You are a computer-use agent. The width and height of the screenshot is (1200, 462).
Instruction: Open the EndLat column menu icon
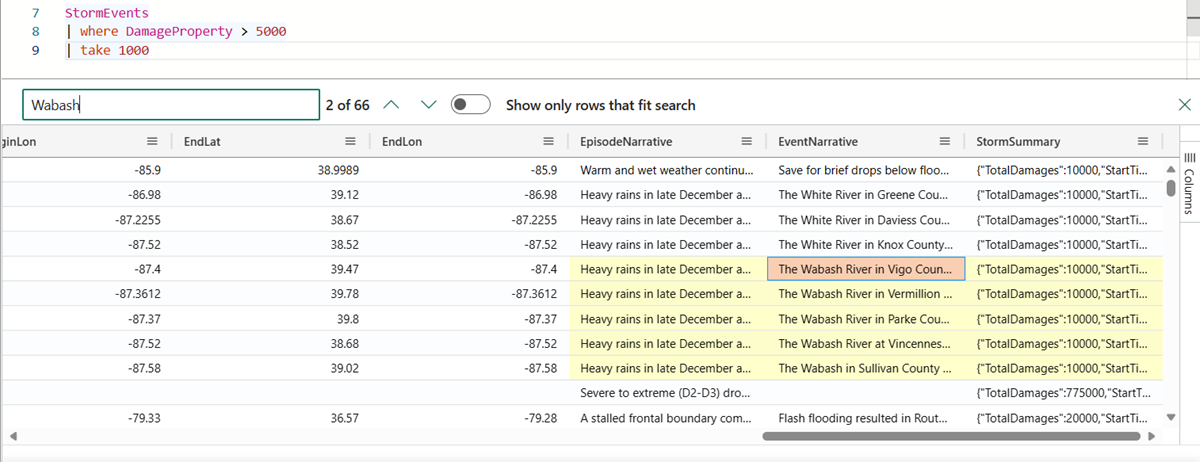click(350, 142)
